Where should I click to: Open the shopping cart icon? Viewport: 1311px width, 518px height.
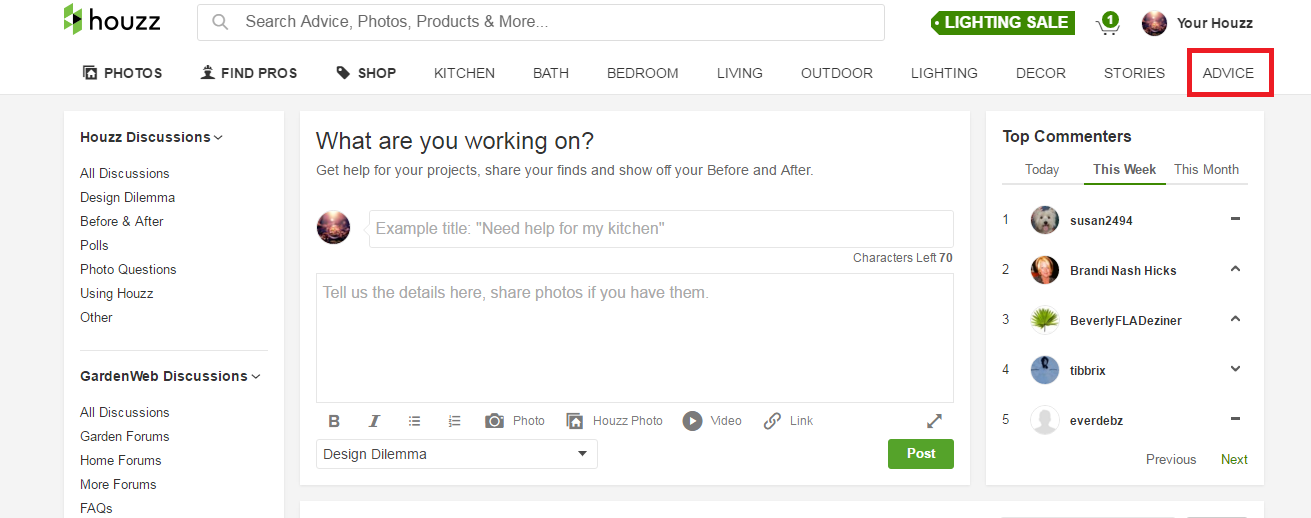pyautogui.click(x=1107, y=23)
